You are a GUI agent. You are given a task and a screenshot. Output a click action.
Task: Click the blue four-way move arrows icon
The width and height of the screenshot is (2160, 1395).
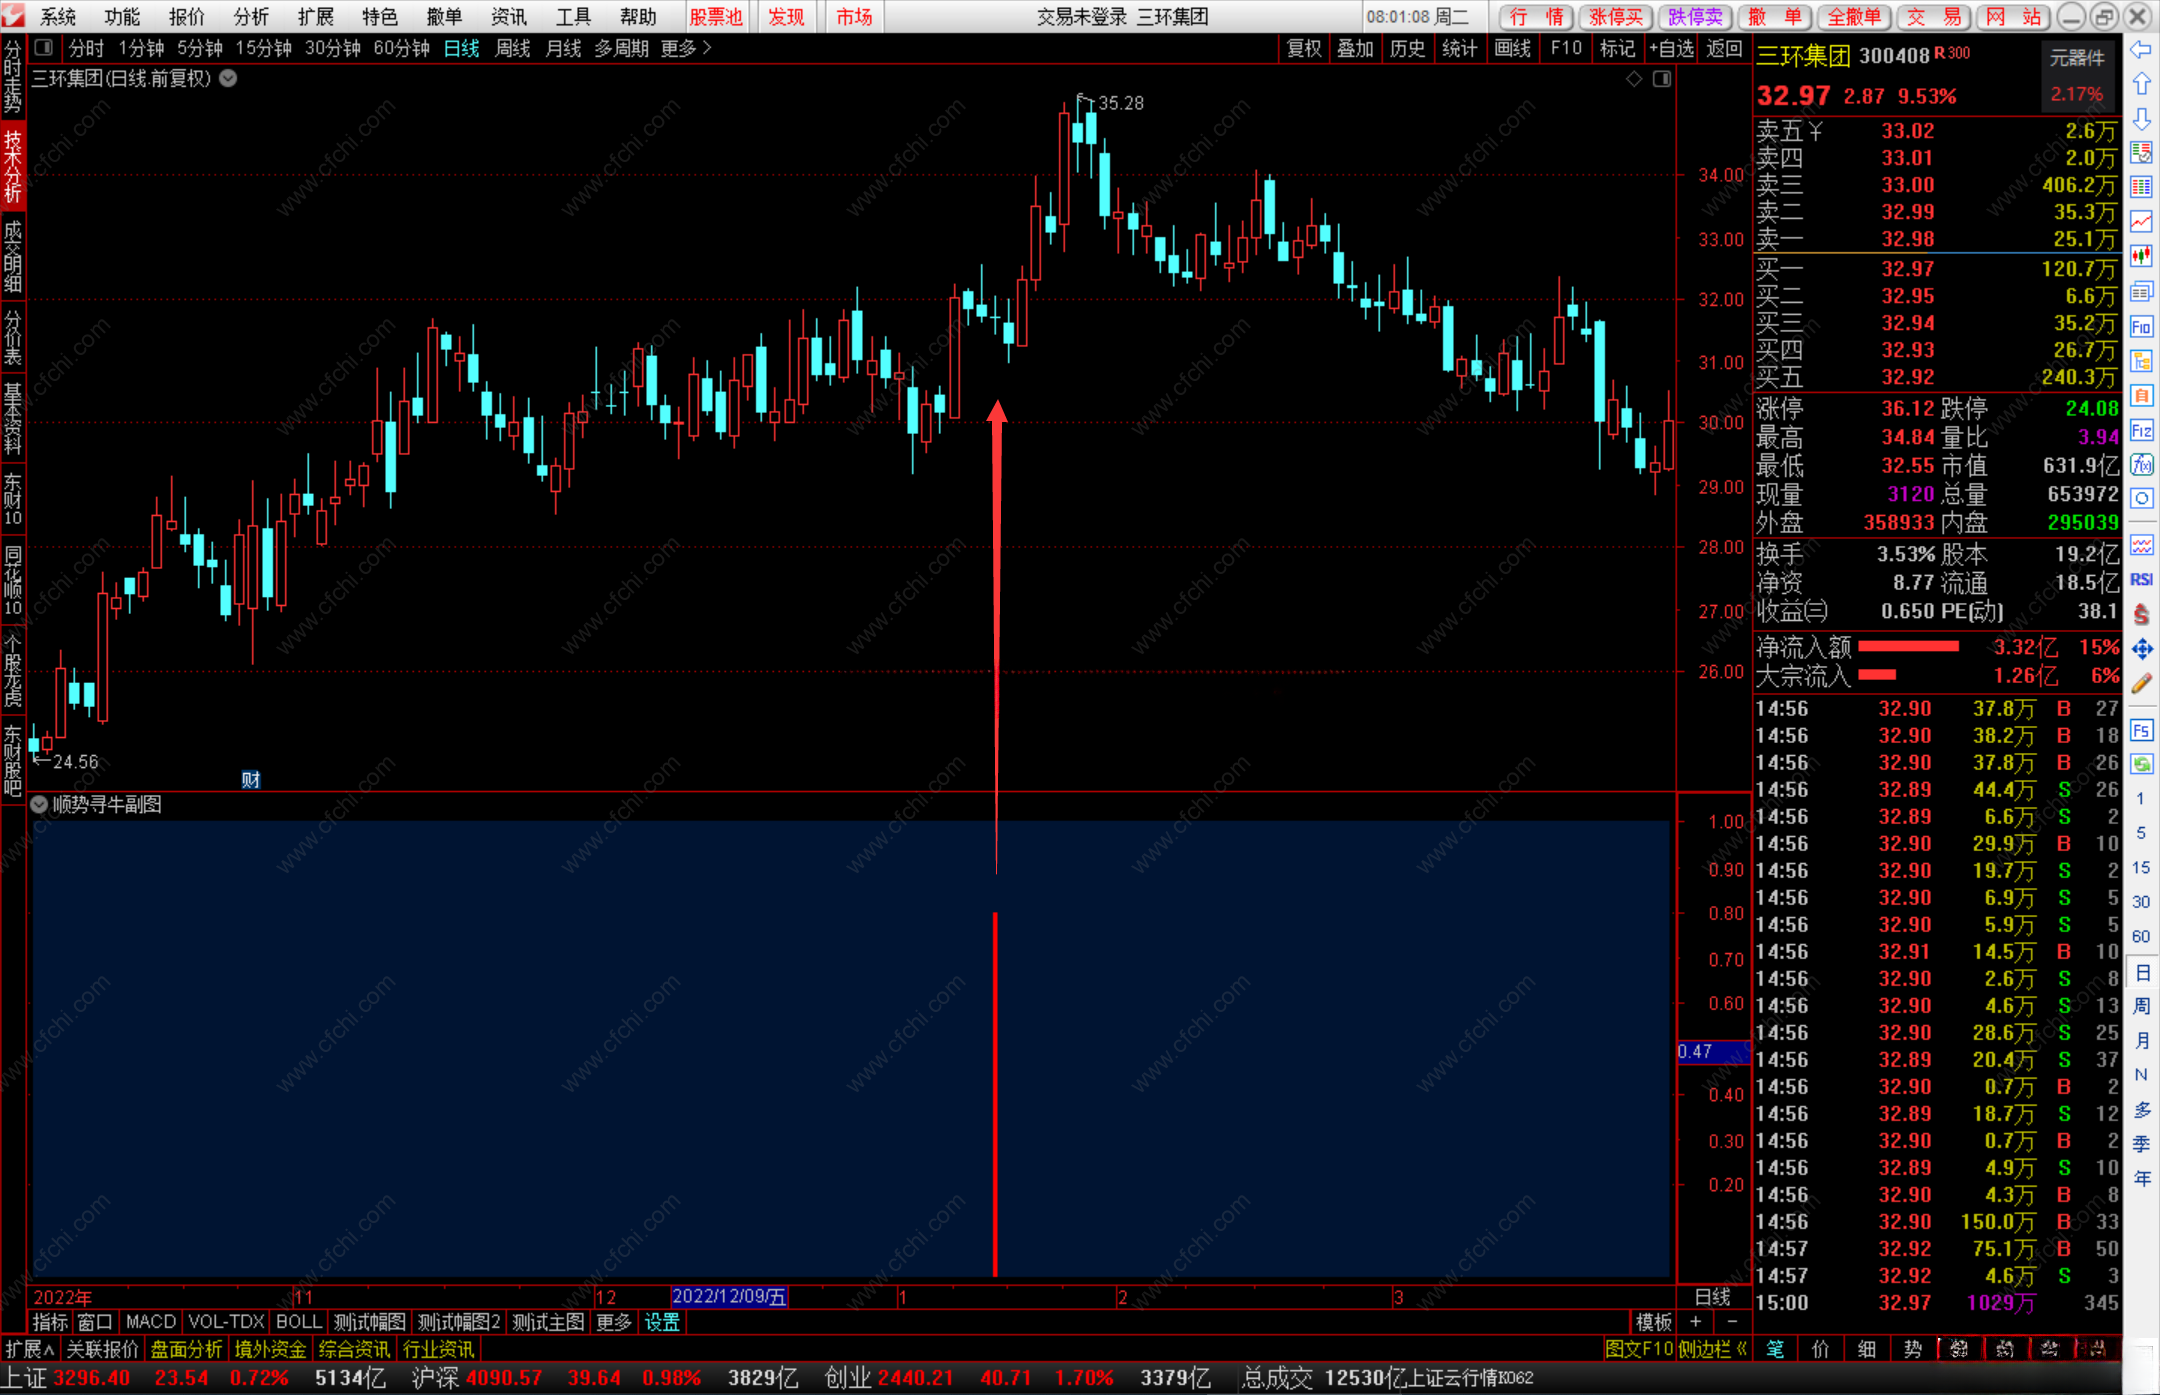pos(2141,649)
